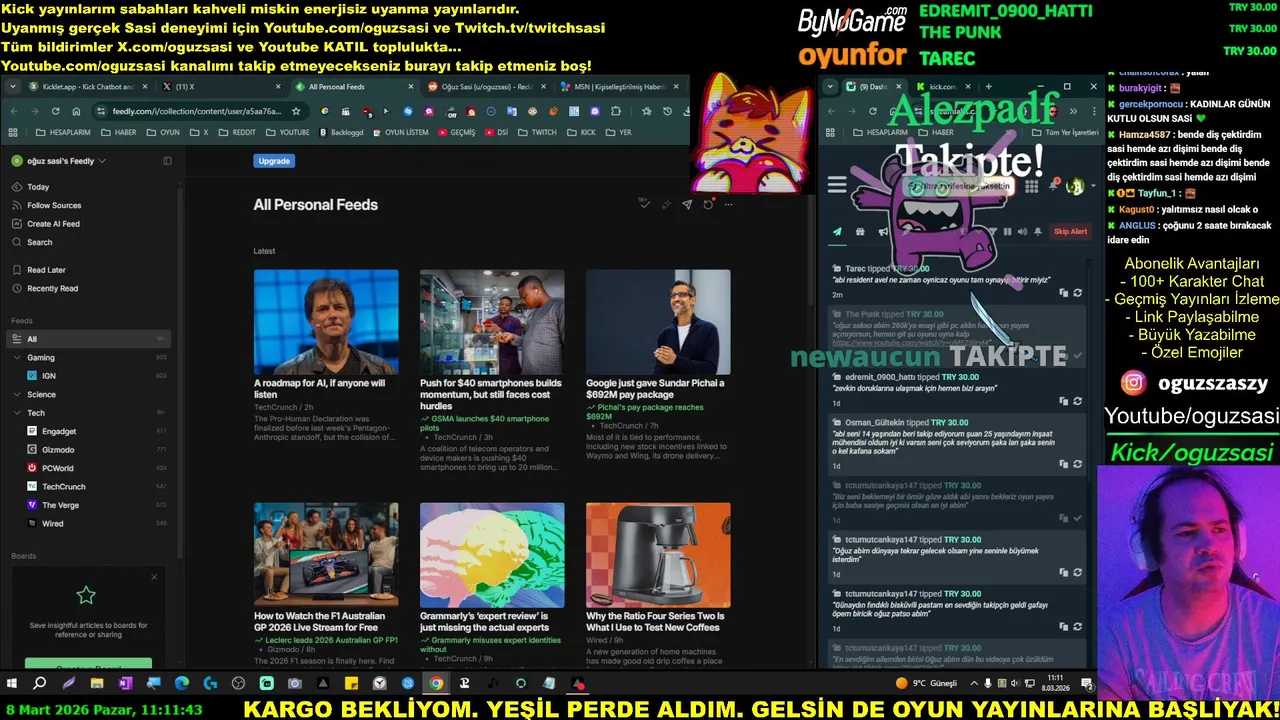Collapse Feedly sidebar panel icon
The image size is (1280, 720).
tap(167, 161)
